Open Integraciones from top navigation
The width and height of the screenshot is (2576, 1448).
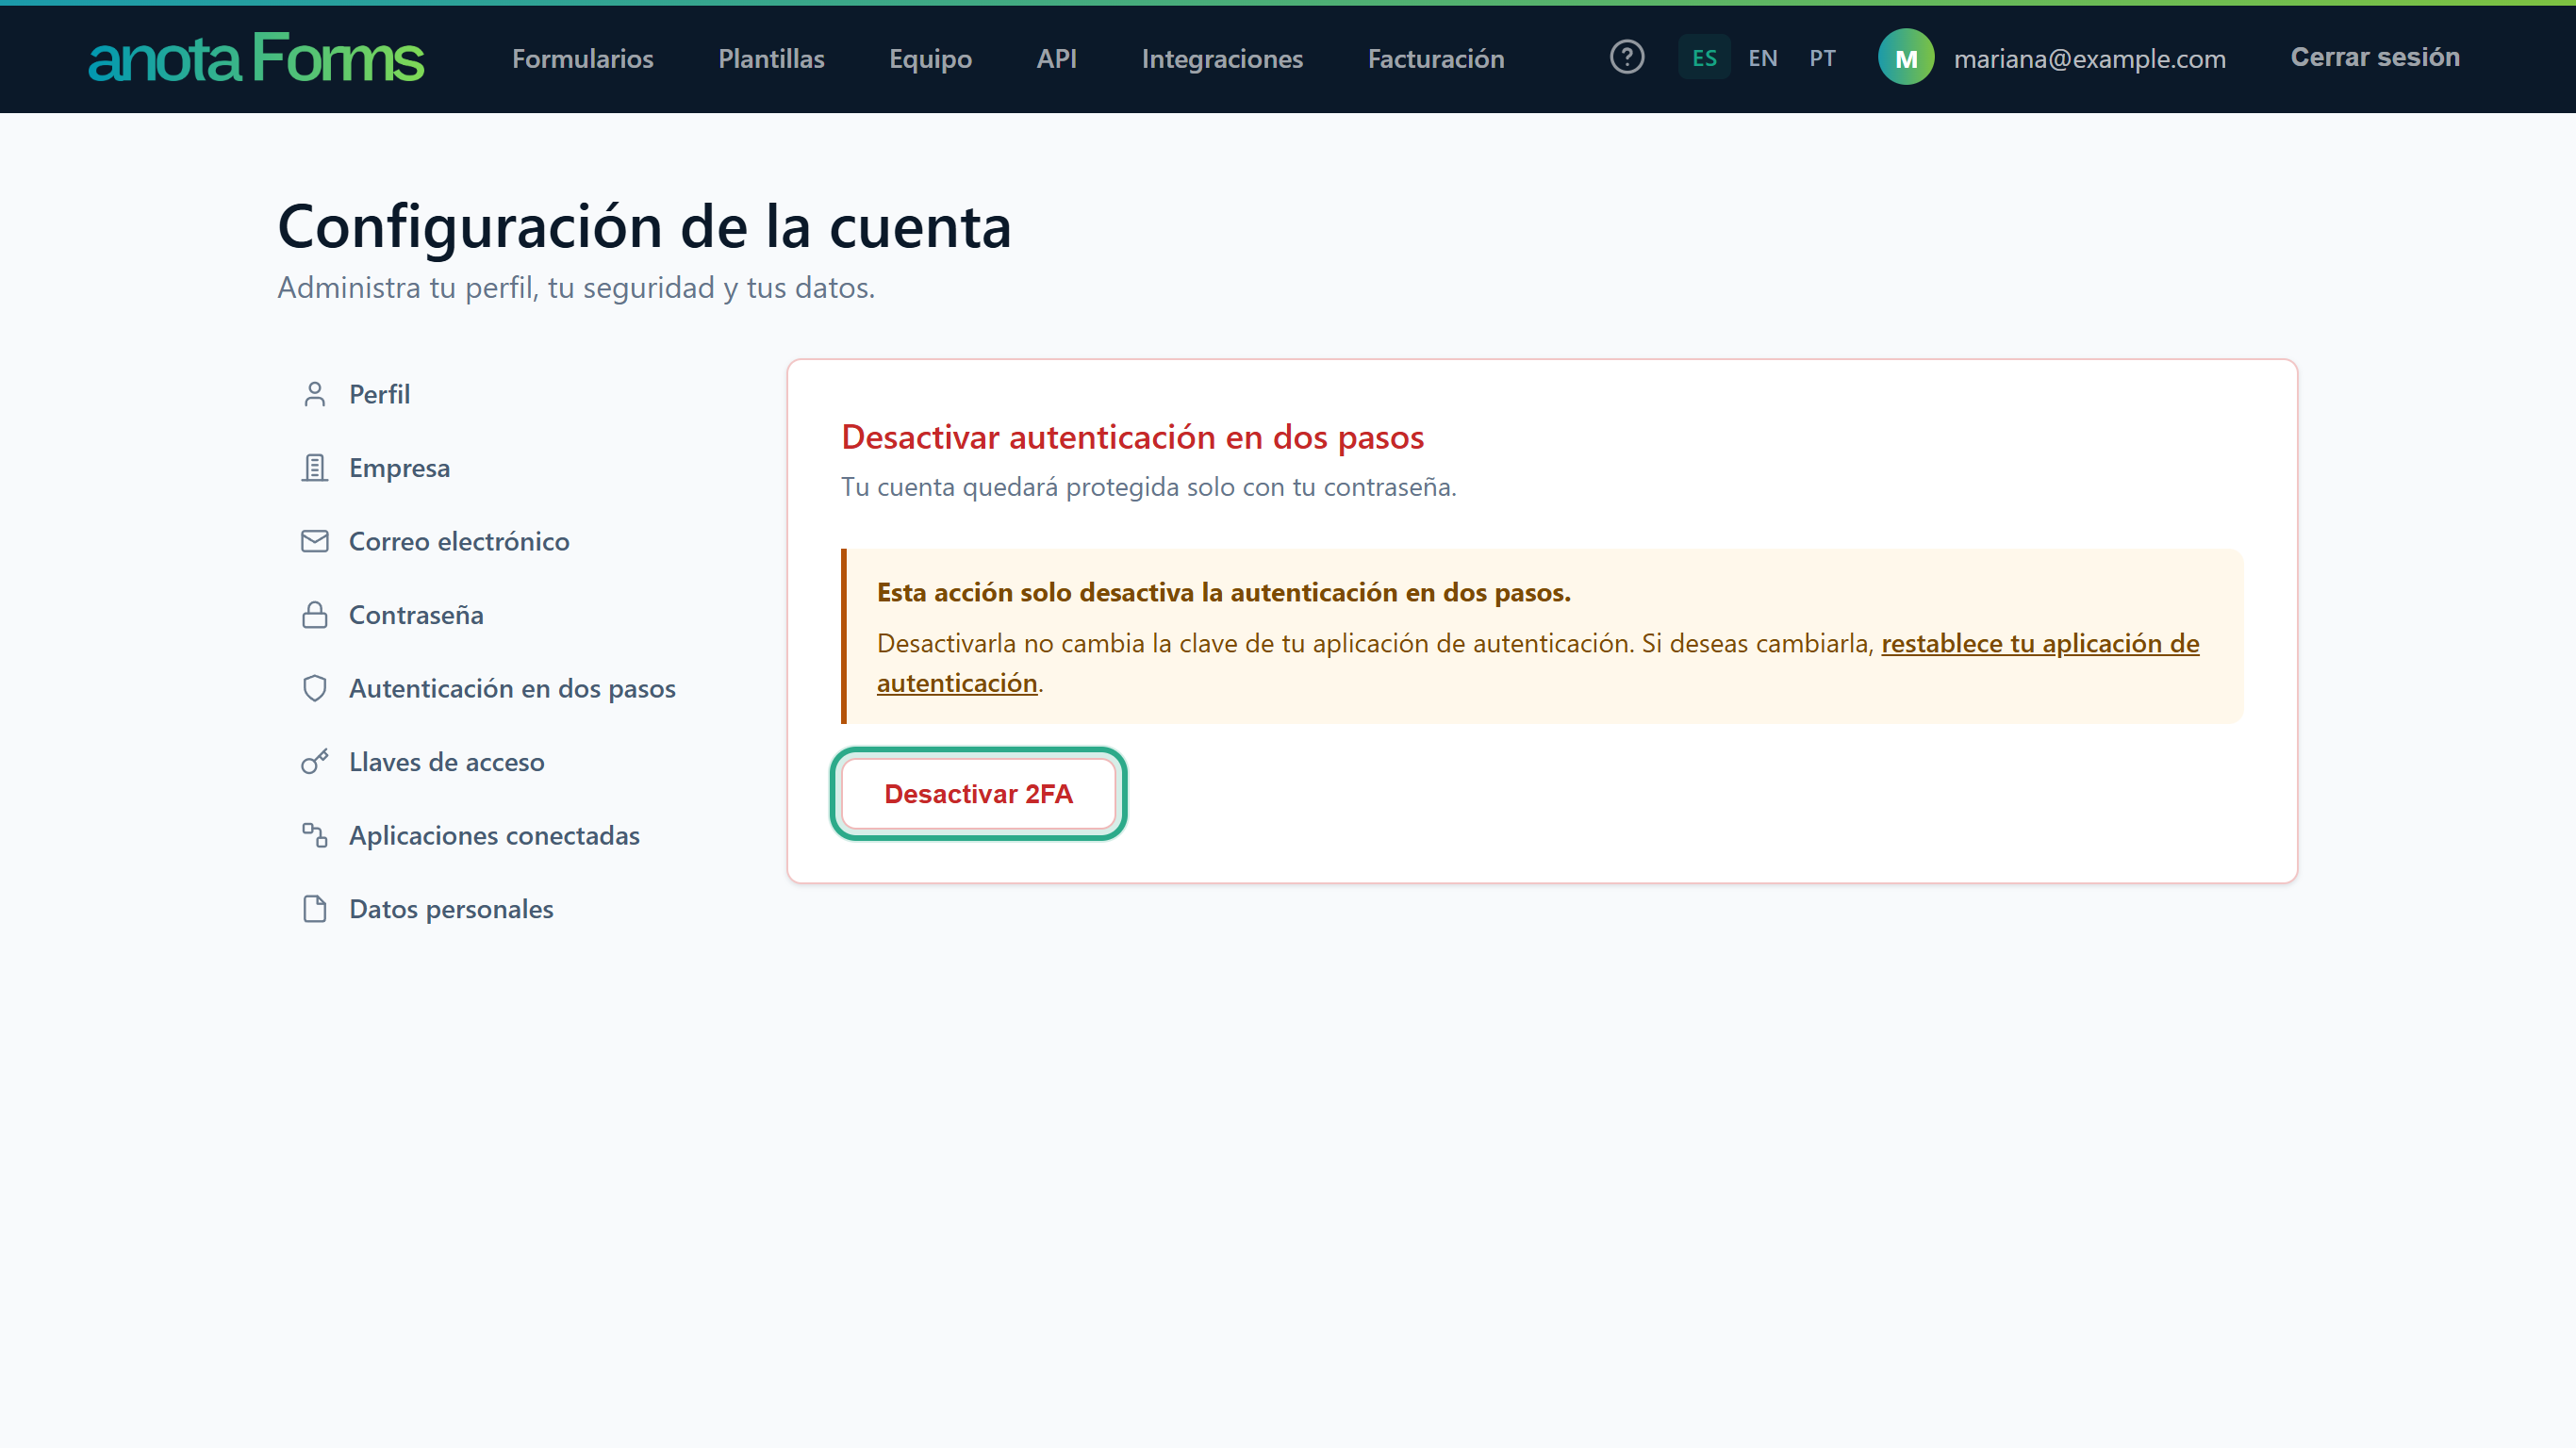tap(1222, 58)
